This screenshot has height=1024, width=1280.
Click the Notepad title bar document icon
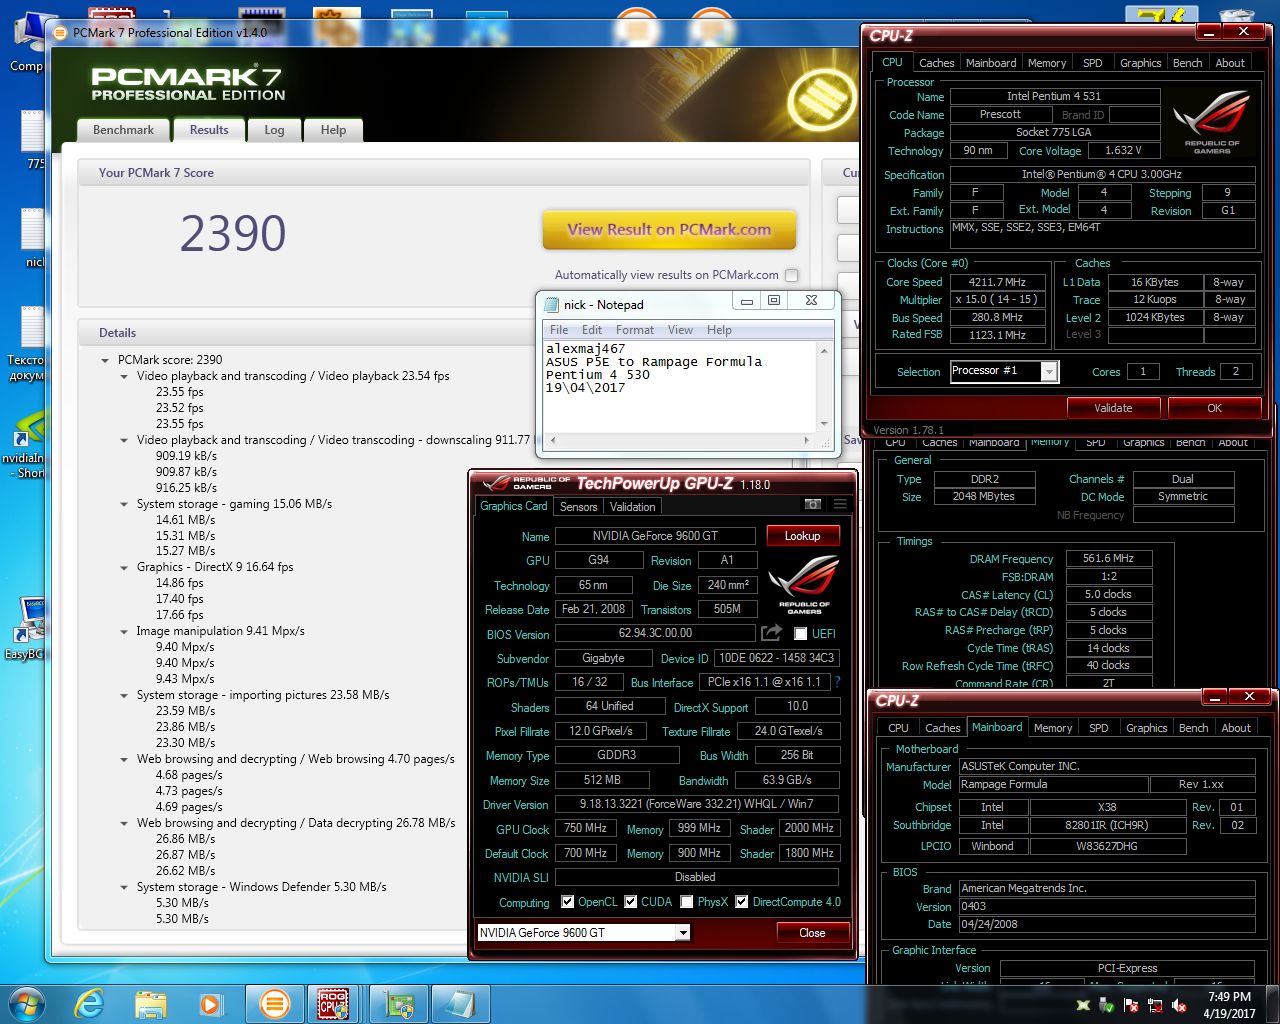[x=552, y=304]
